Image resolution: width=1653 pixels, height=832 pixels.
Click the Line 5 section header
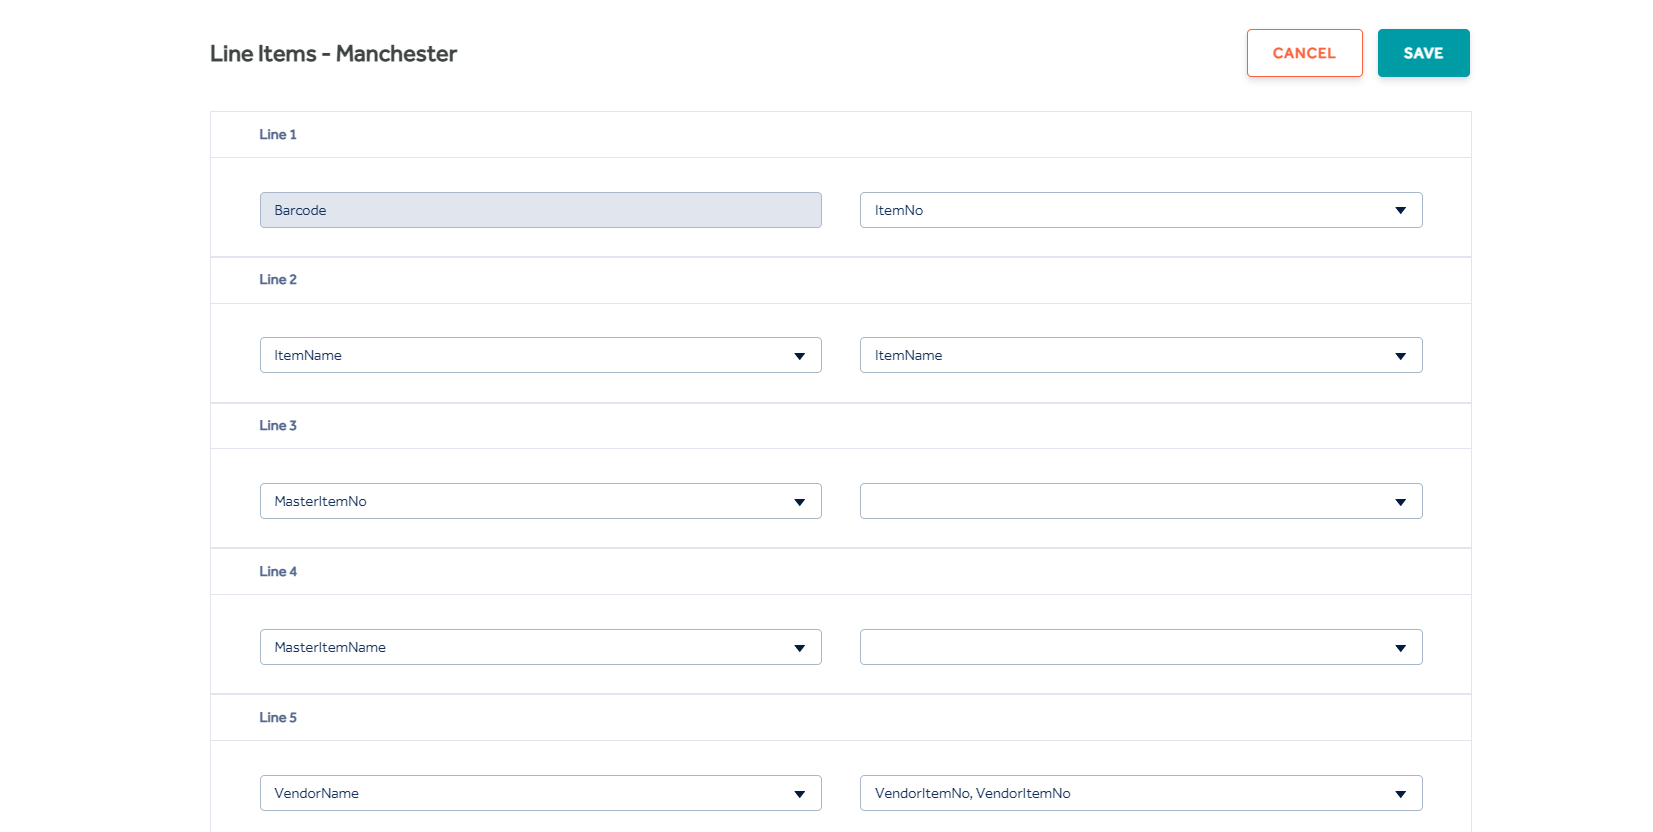click(840, 718)
